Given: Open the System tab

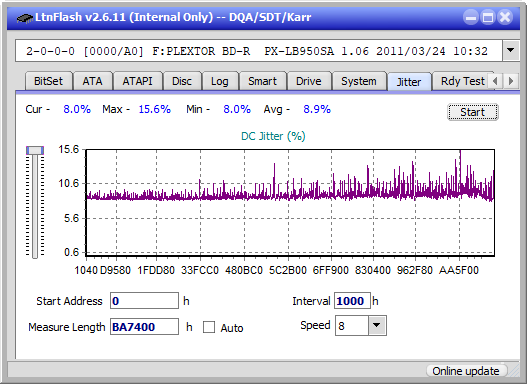Looking at the screenshot, I should coord(359,81).
